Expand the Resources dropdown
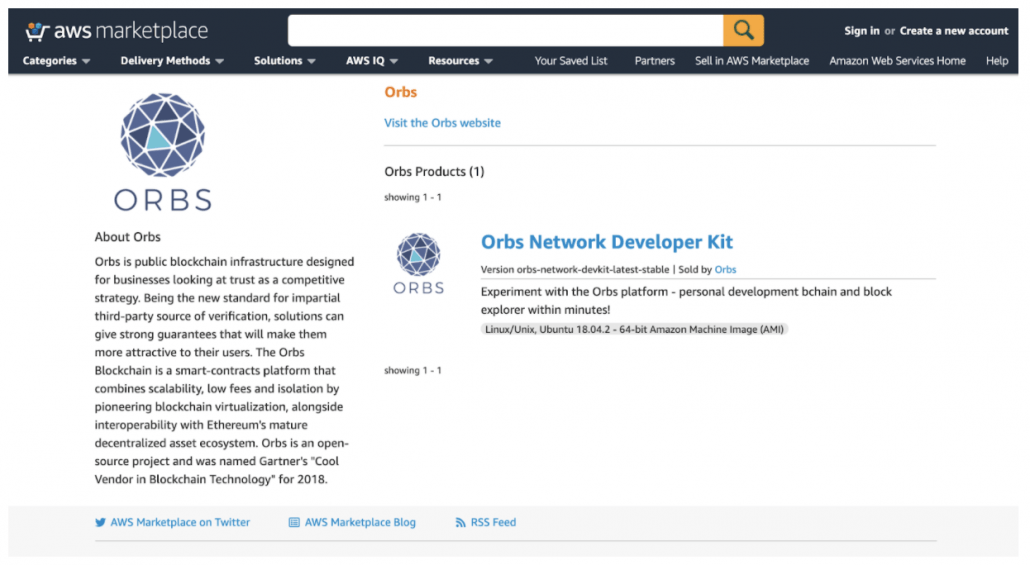The height and width of the screenshot is (565, 1030). tap(460, 60)
